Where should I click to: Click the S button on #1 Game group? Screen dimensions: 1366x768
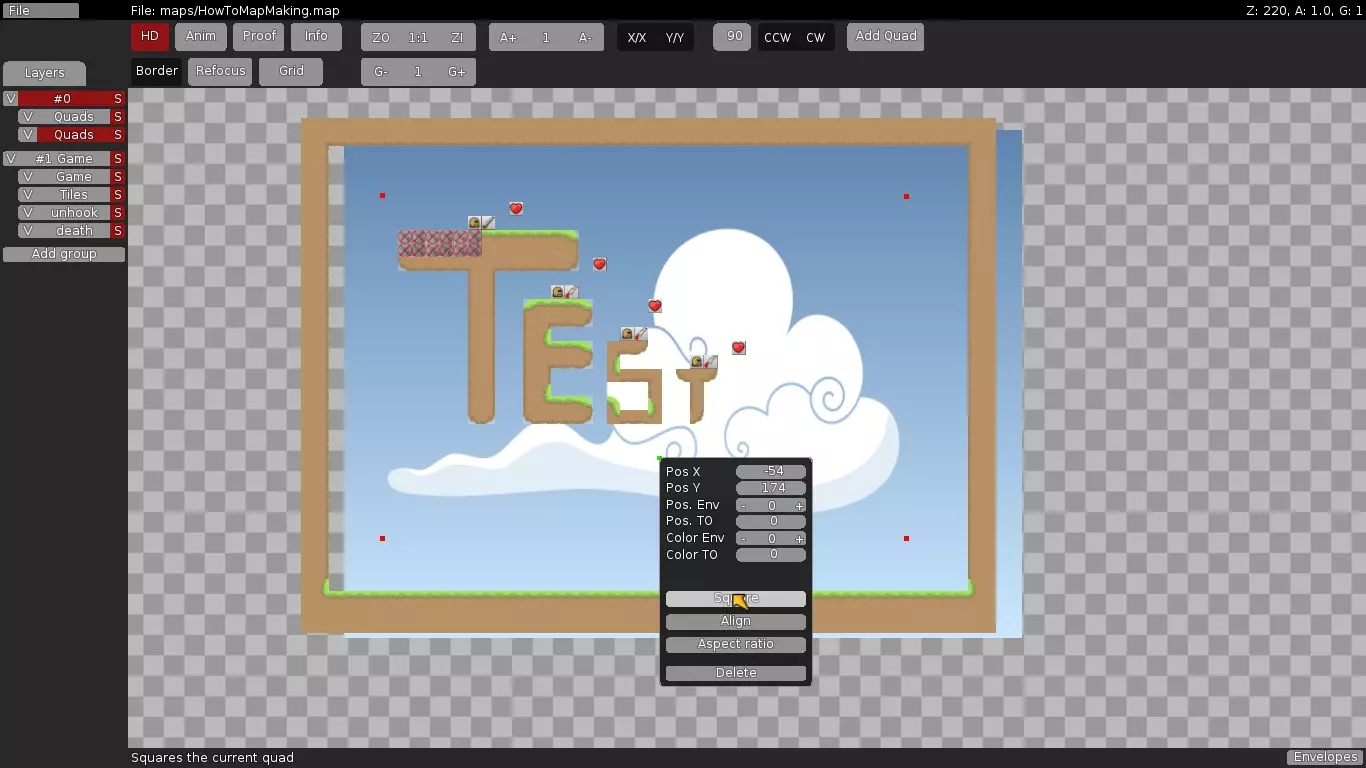[118, 159]
